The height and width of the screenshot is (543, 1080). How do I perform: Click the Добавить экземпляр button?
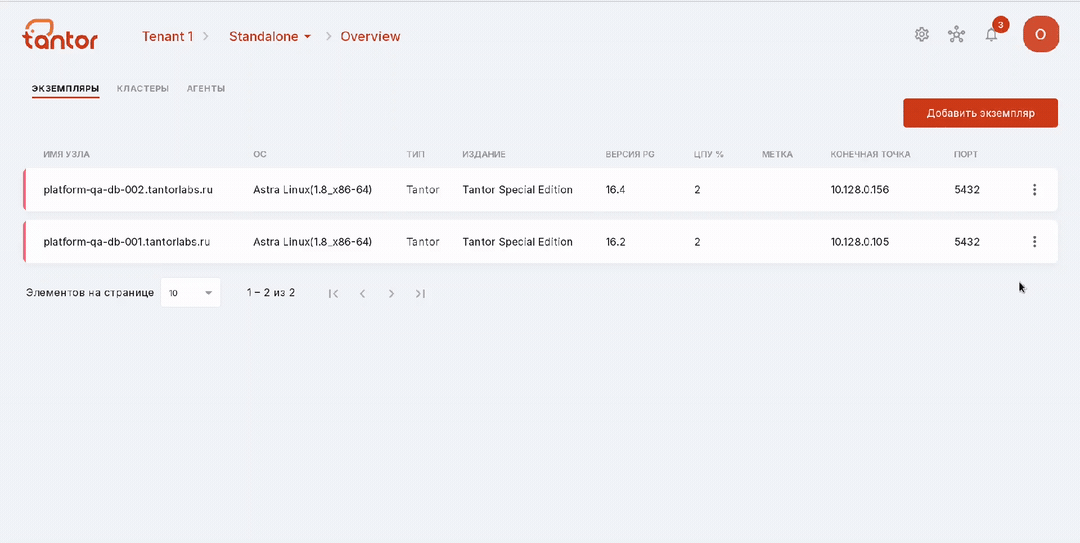point(980,113)
